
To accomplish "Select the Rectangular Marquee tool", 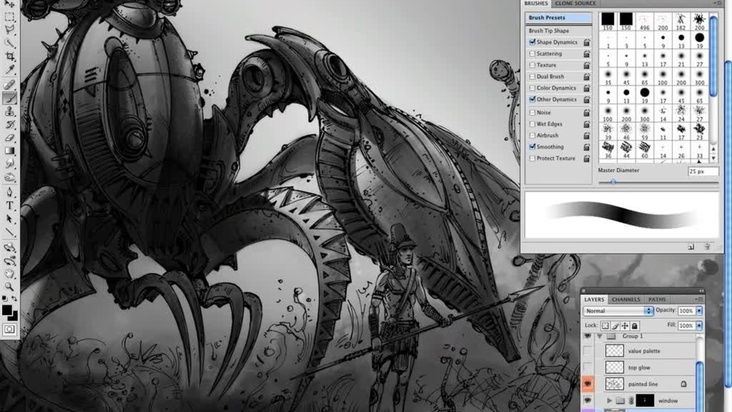I will [x=9, y=17].
